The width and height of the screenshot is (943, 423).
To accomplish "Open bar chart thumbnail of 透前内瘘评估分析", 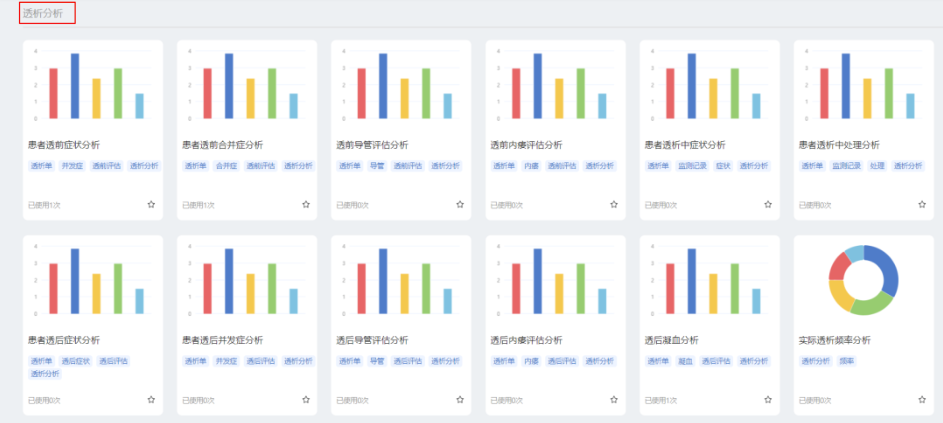I will point(555,85).
